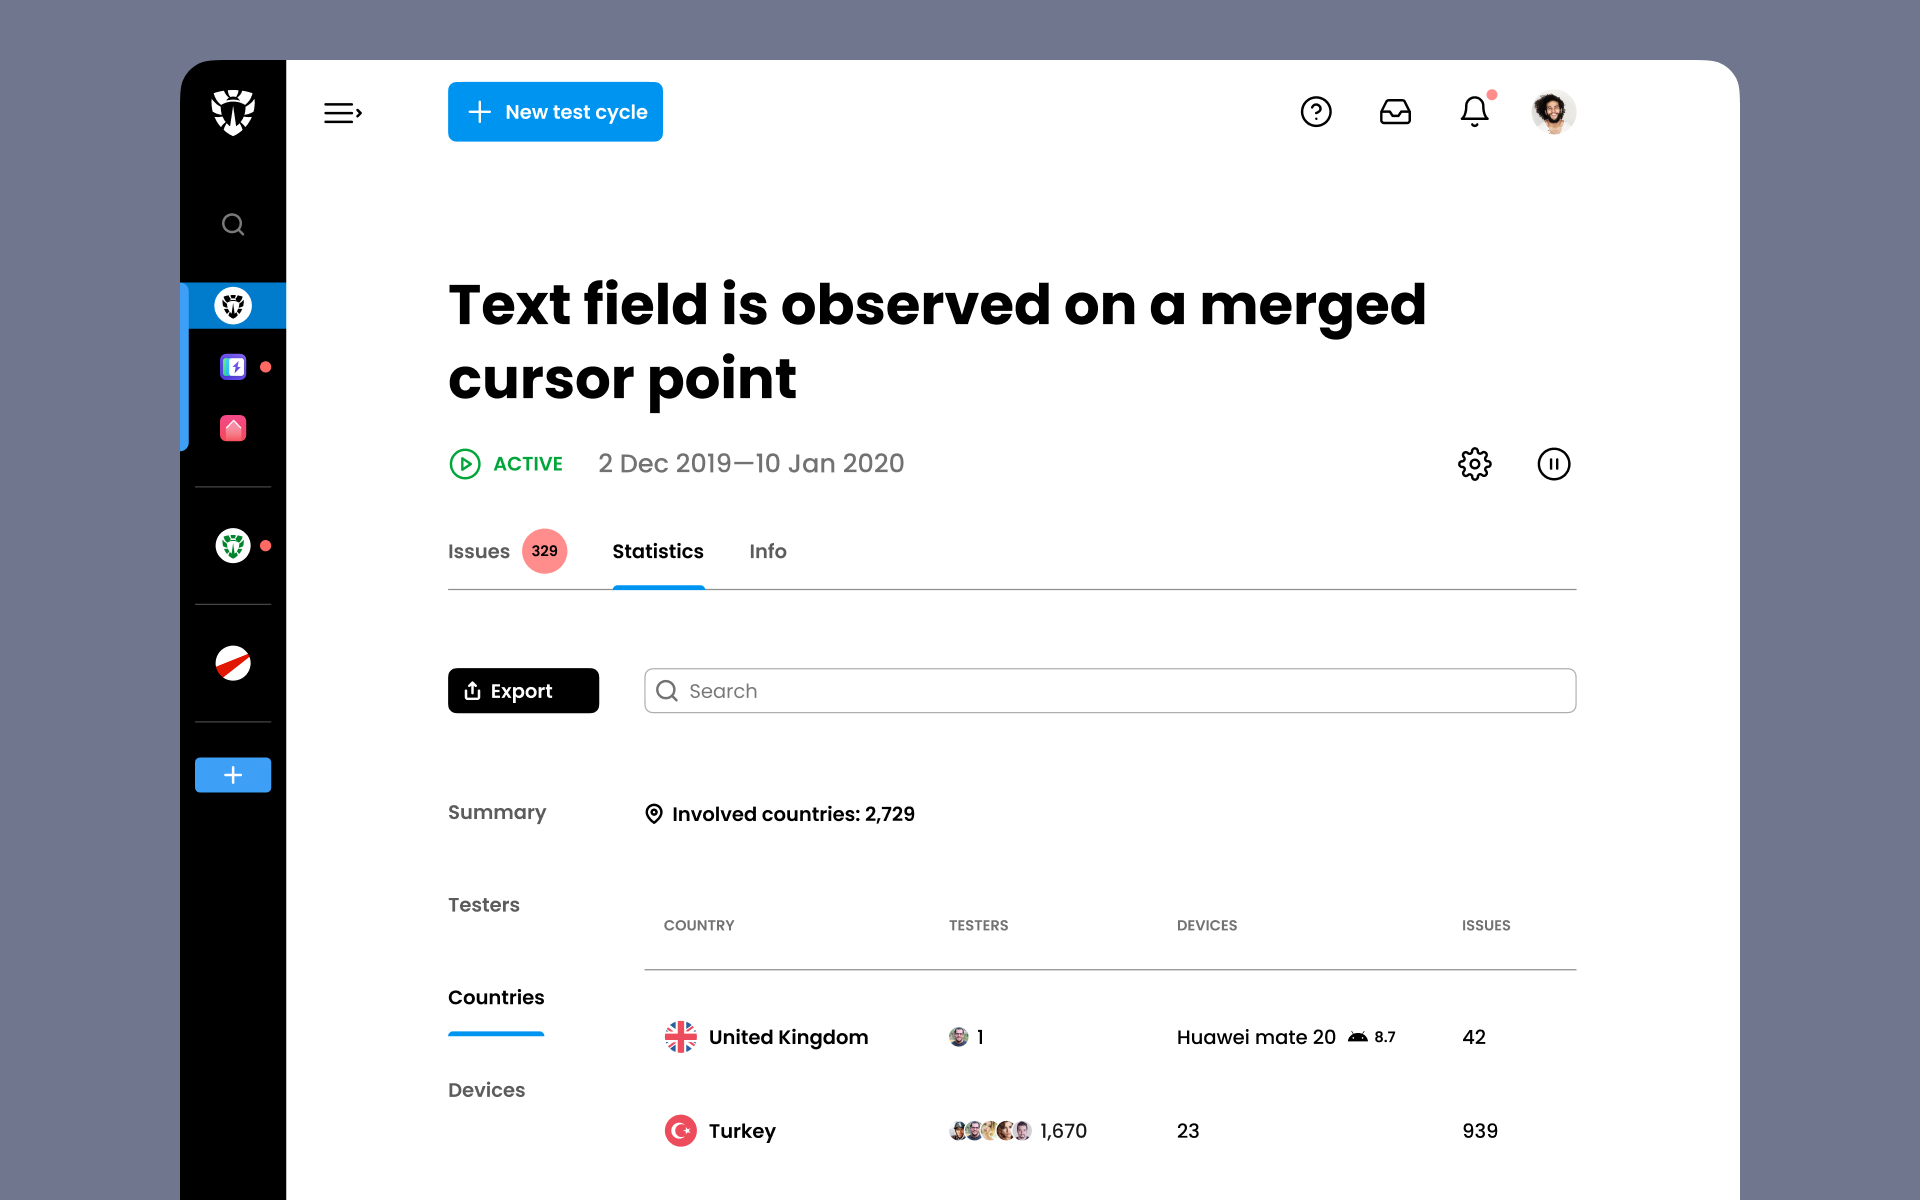Switch to the Issues tab
Viewport: 1920px width, 1200px height.
[x=479, y=551]
